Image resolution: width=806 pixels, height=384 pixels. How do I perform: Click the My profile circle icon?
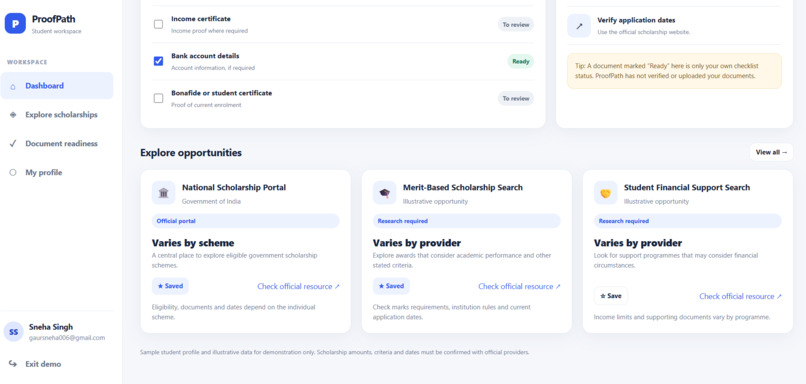(13, 173)
